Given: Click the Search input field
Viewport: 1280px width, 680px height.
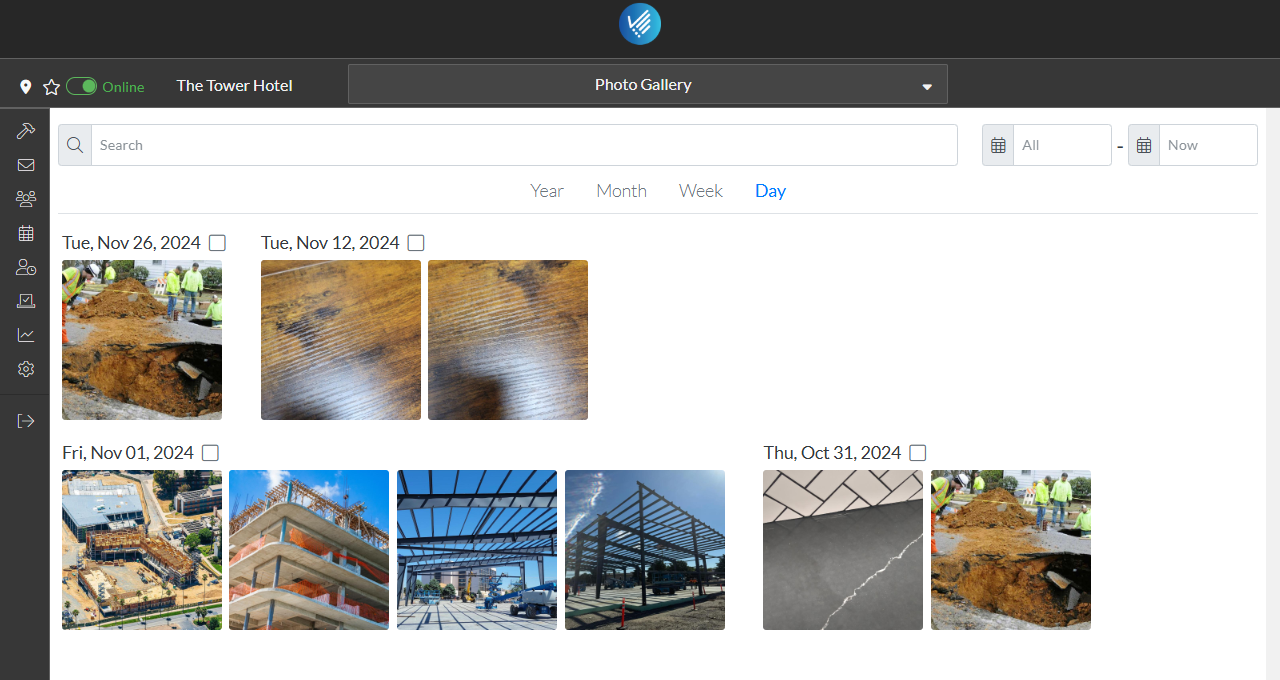Looking at the screenshot, I should coord(525,145).
